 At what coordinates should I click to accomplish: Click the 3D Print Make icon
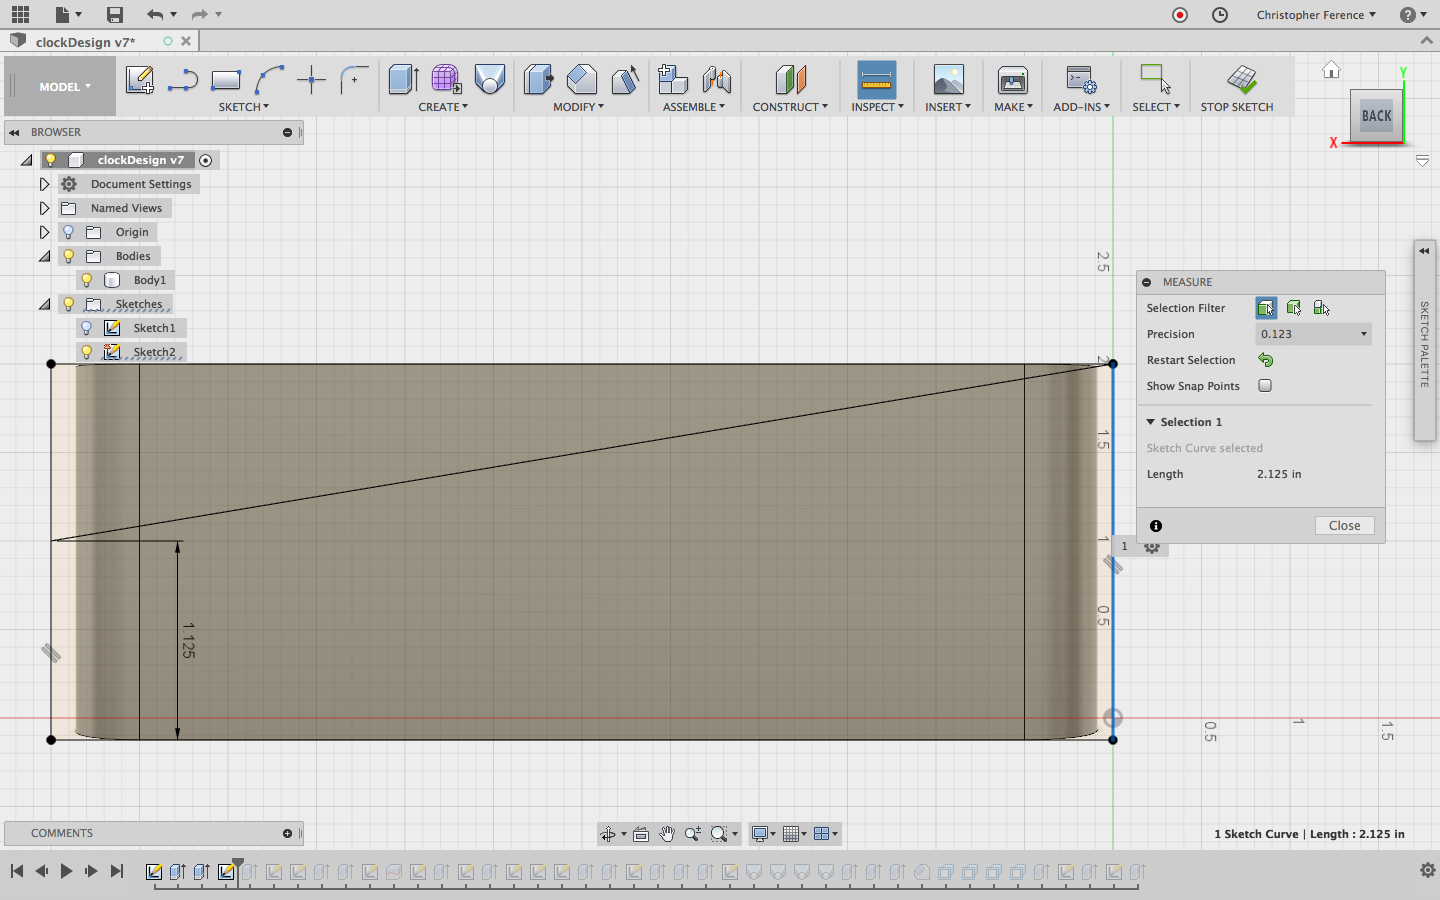click(1013, 80)
